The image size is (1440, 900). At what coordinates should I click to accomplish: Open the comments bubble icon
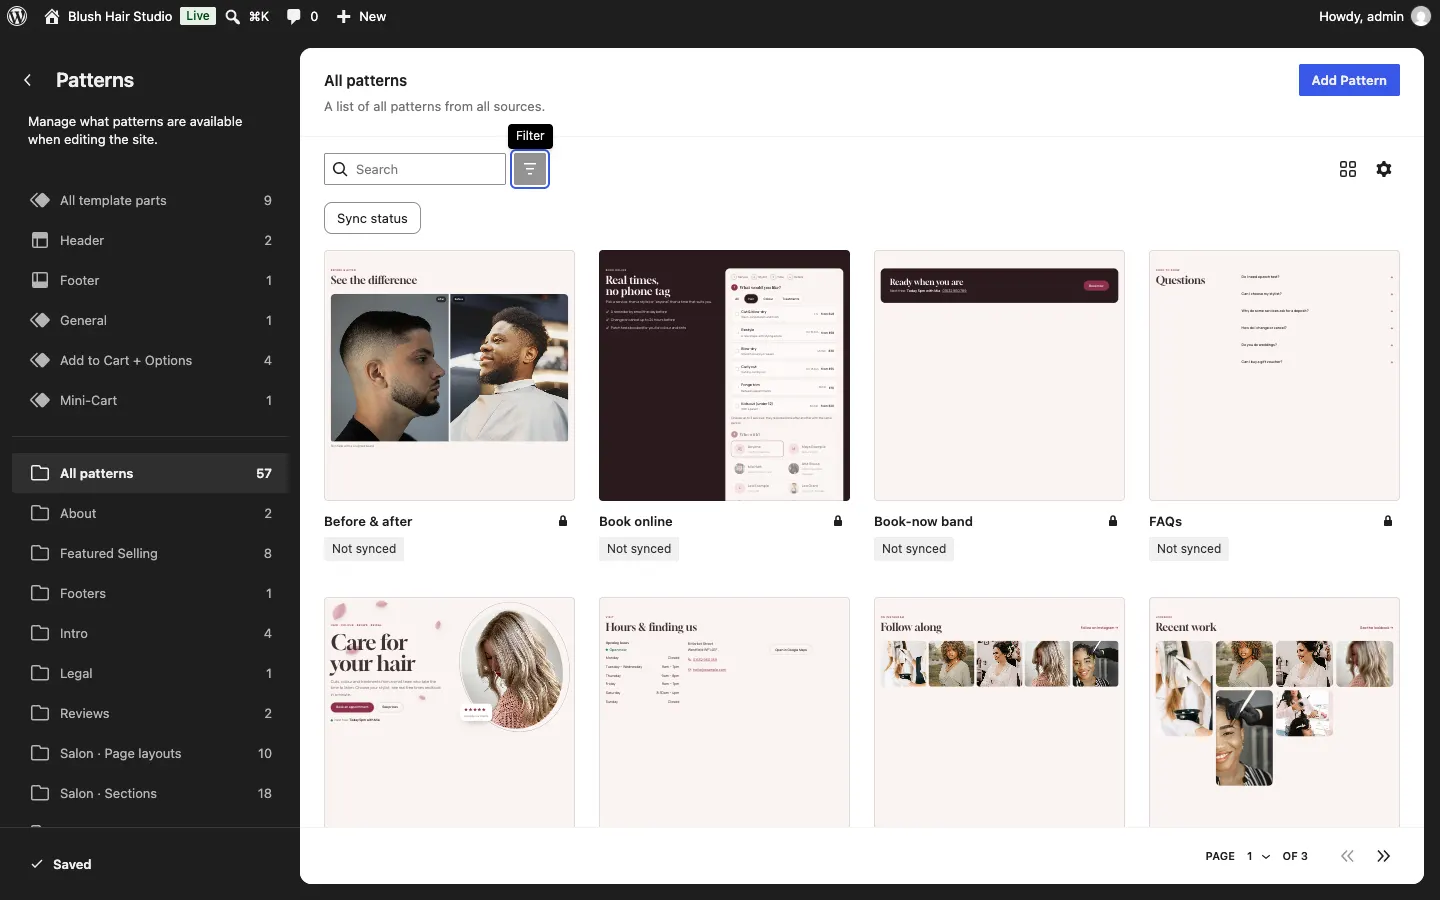click(x=293, y=16)
